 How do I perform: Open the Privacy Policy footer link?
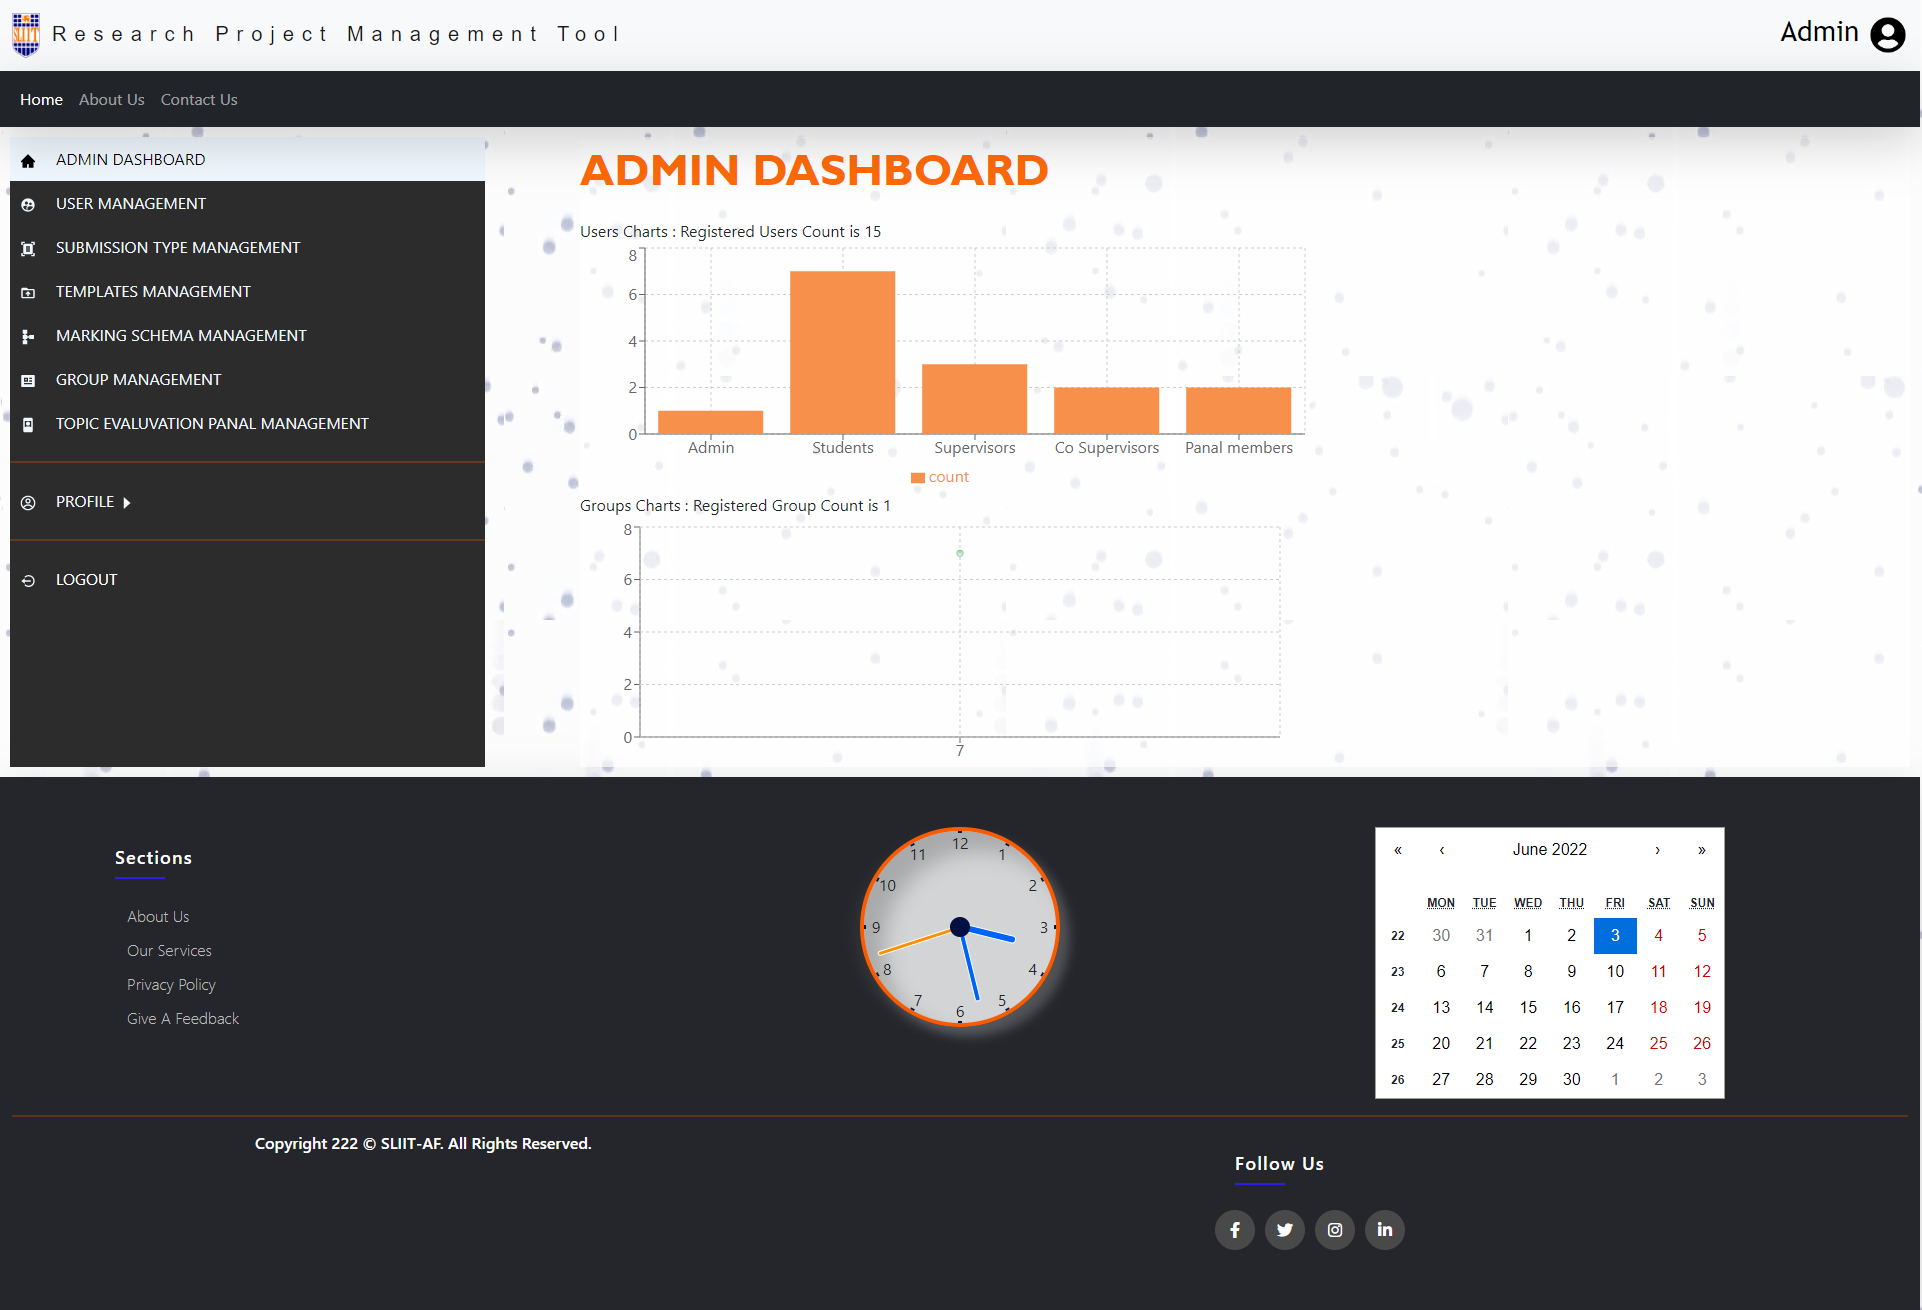(x=171, y=985)
